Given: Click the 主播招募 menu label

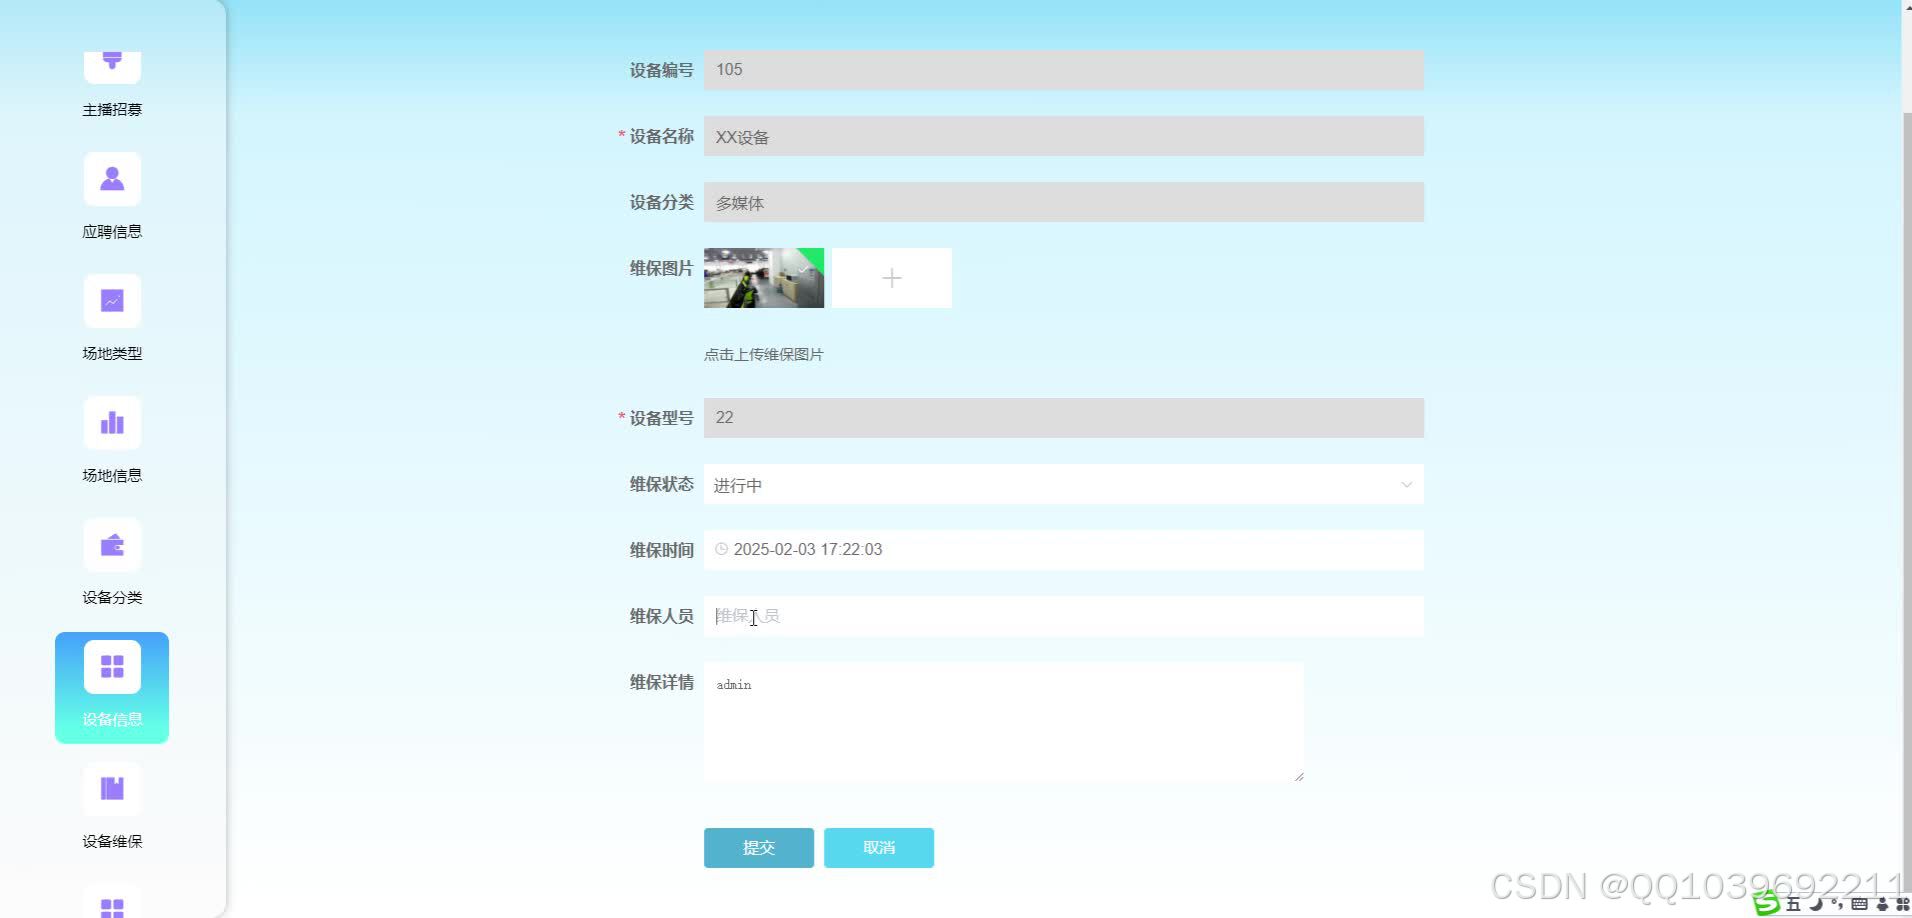Looking at the screenshot, I should [x=112, y=110].
